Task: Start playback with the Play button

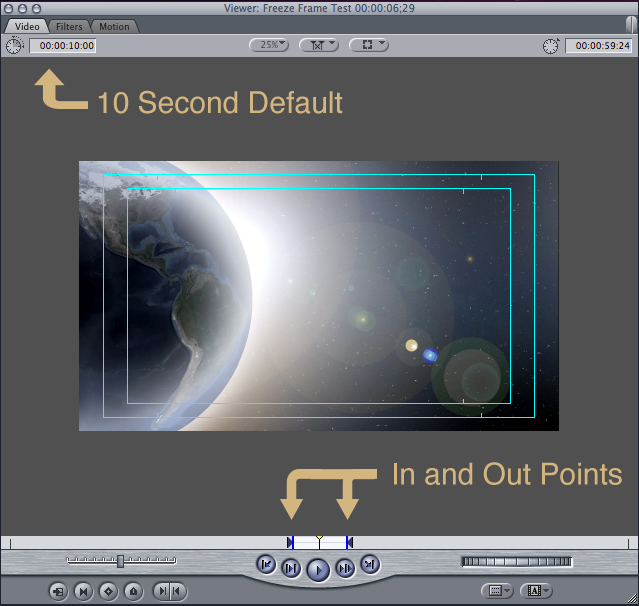Action: tap(318, 570)
